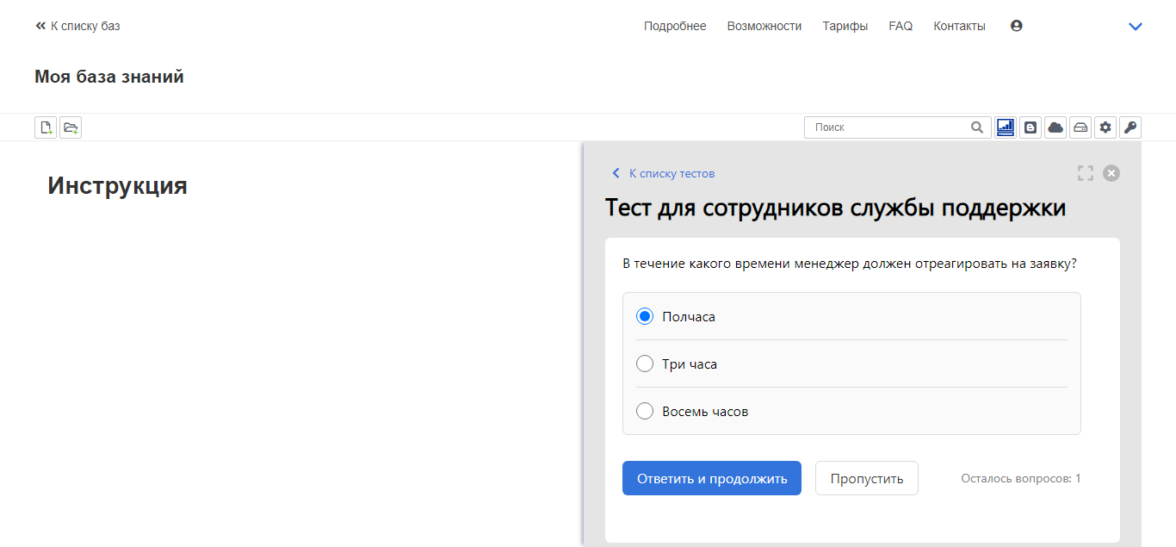The image size is (1176, 547).
Task: Select the 'Полчаса' answer option
Action: pyautogui.click(x=645, y=316)
